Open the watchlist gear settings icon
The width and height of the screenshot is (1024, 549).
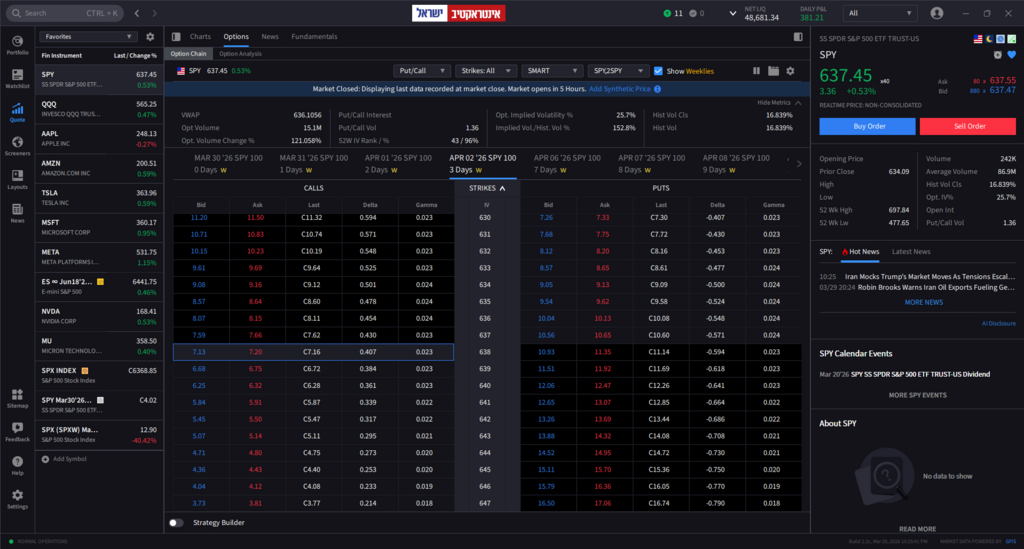(150, 37)
